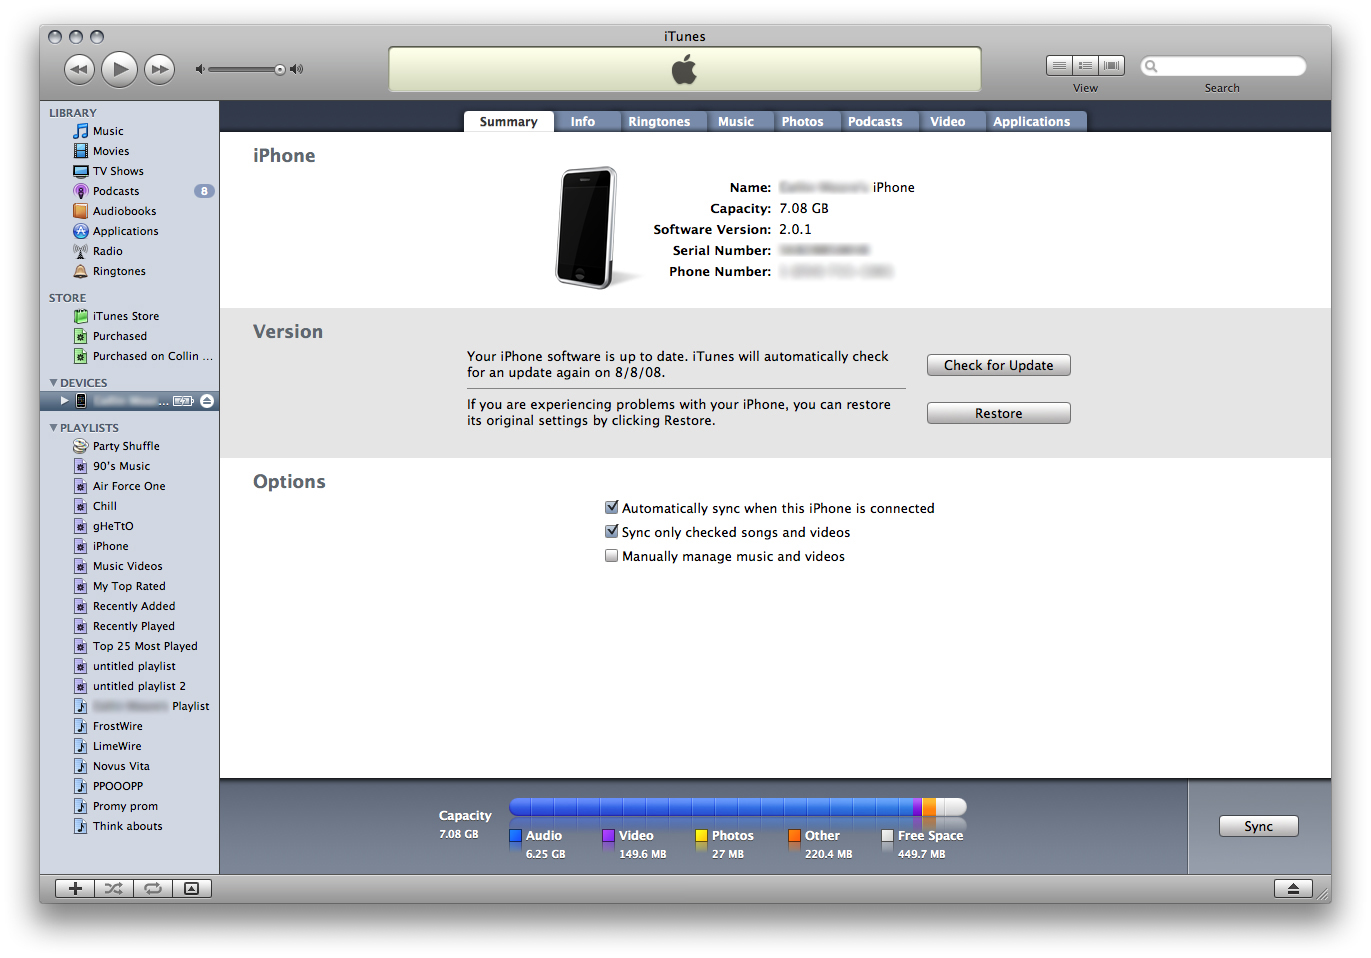This screenshot has height=958, width=1371.
Task: Open the TV Shows library icon
Action: pyautogui.click(x=81, y=171)
